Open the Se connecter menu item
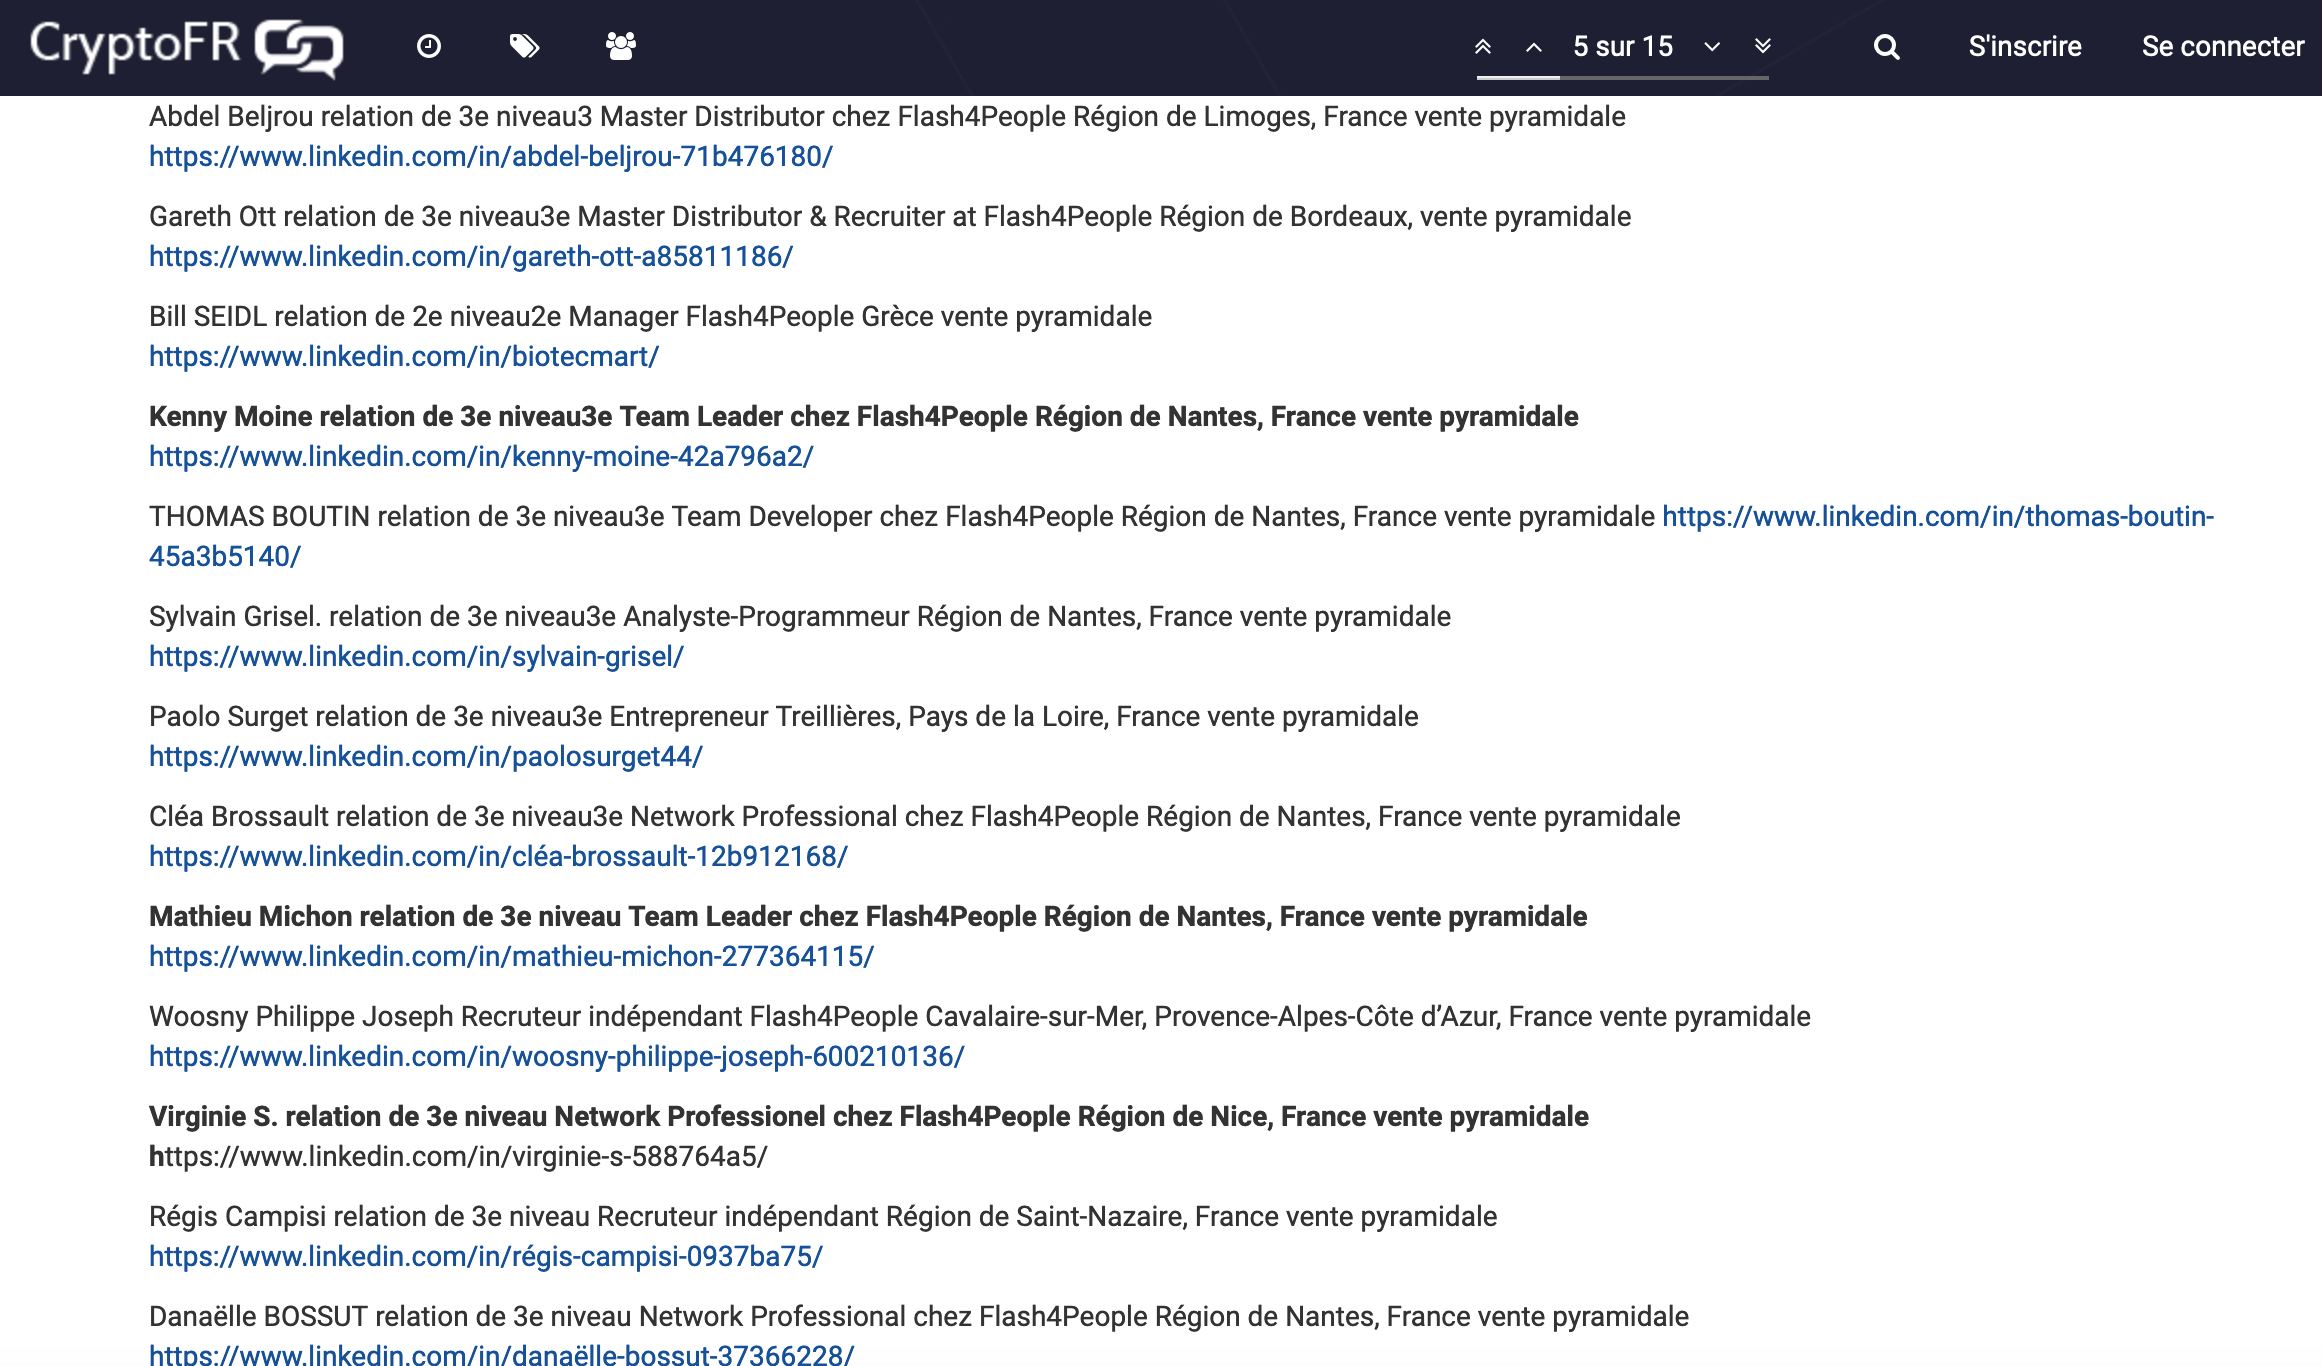Image resolution: width=2322 pixels, height=1366 pixels. [2222, 46]
